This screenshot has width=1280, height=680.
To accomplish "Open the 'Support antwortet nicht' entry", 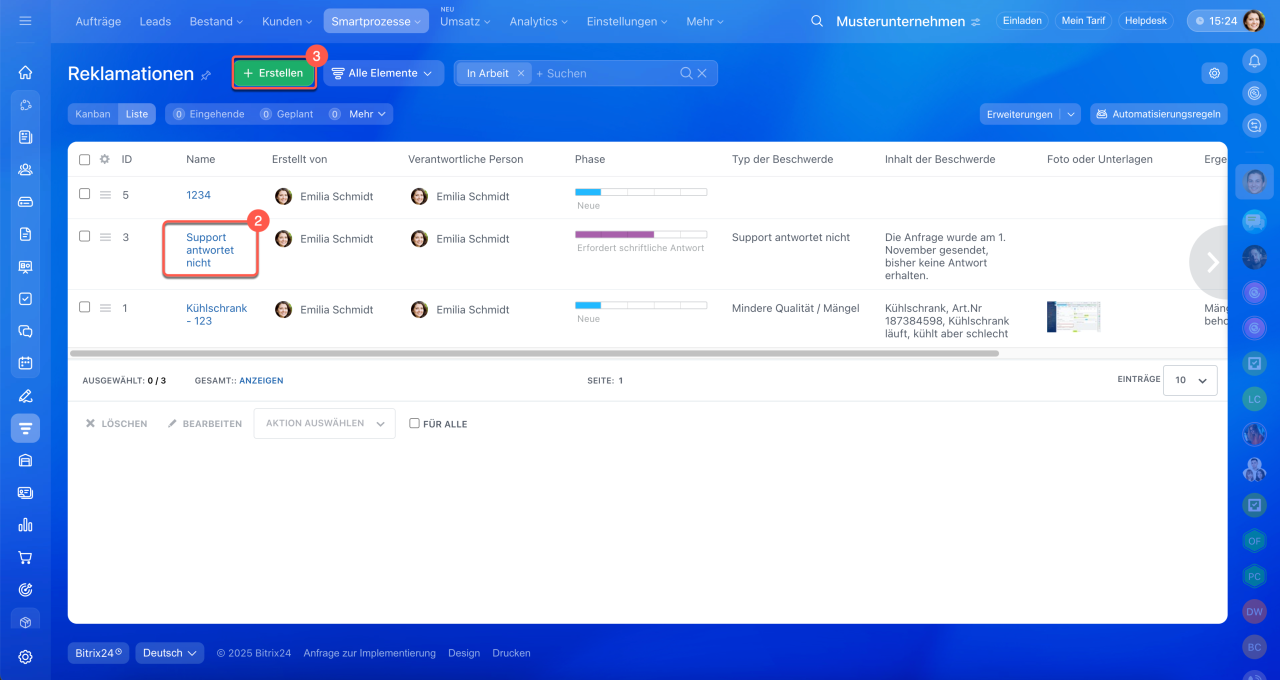I will click(209, 250).
